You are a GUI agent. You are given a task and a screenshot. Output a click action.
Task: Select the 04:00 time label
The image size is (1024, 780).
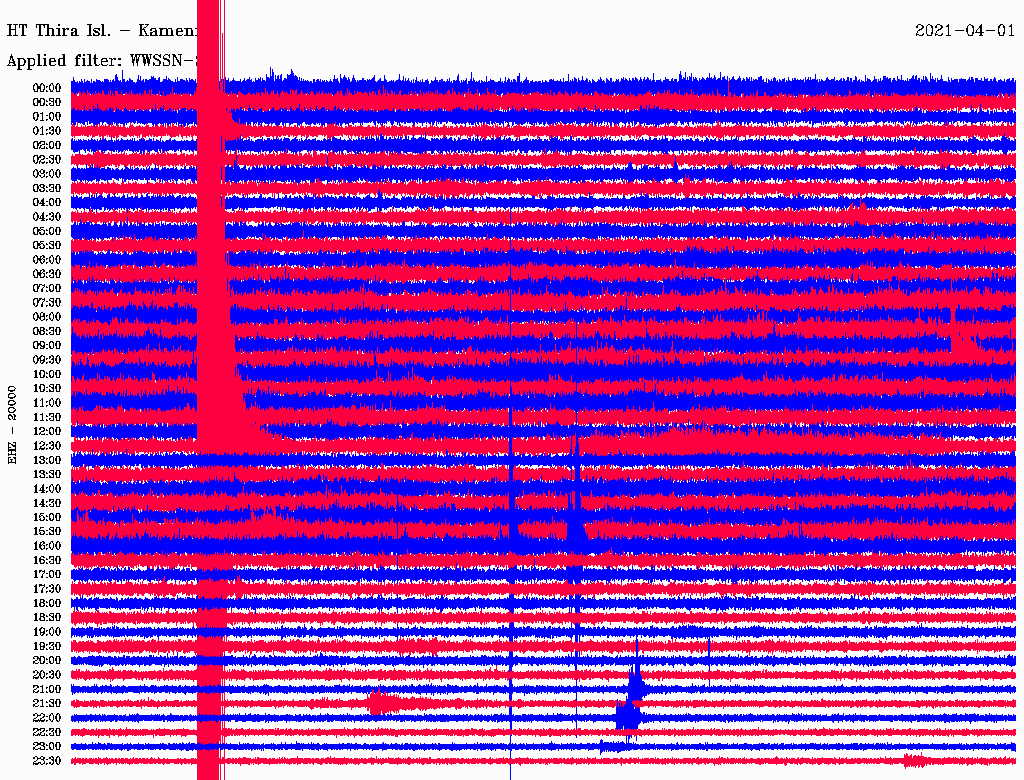[x=47, y=203]
